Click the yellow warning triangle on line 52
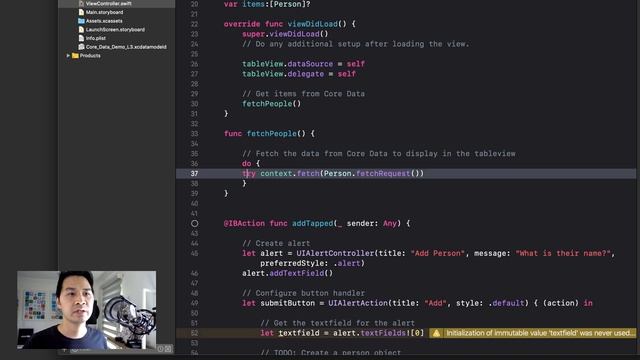640x360 pixels. [436, 333]
